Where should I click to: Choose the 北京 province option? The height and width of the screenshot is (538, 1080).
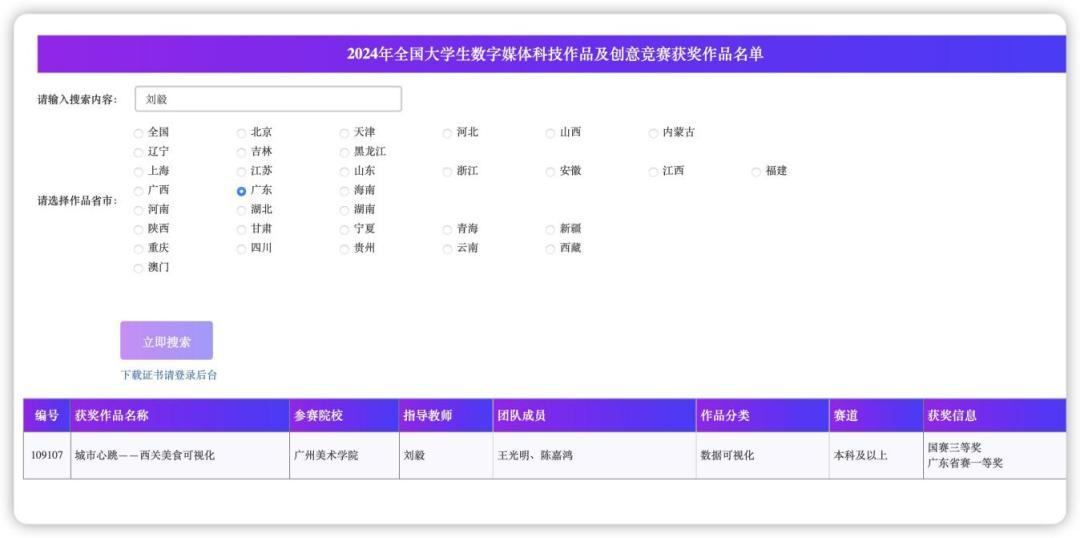[x=241, y=132]
